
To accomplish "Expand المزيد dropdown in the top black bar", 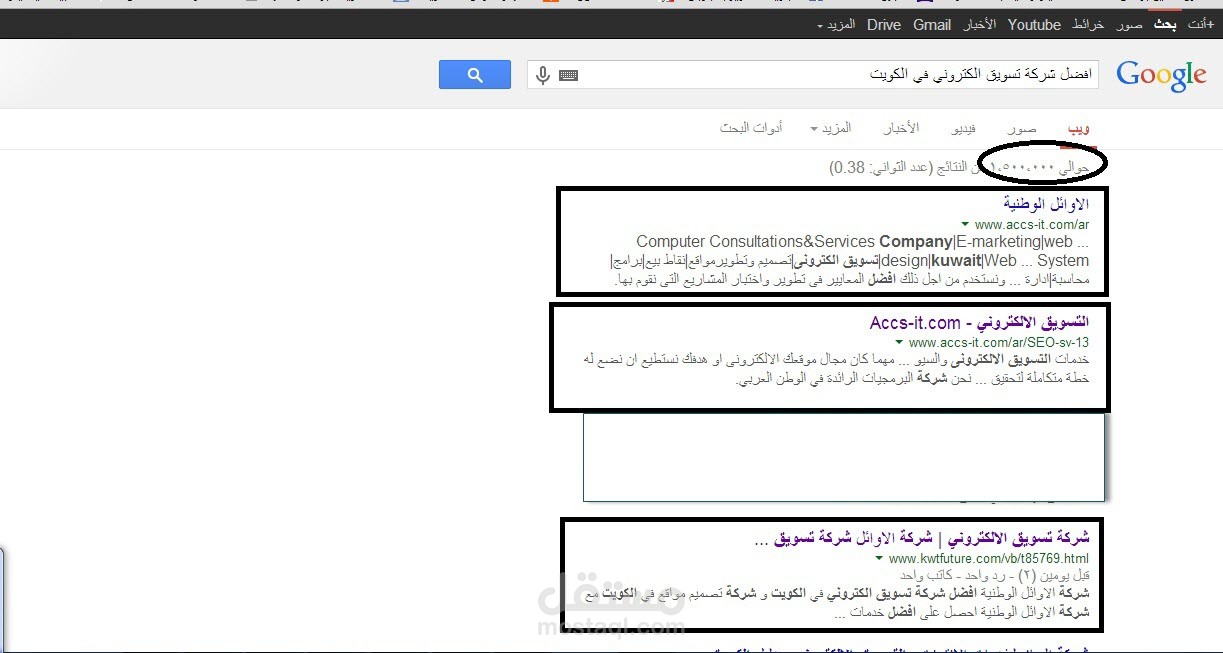I will (x=837, y=25).
